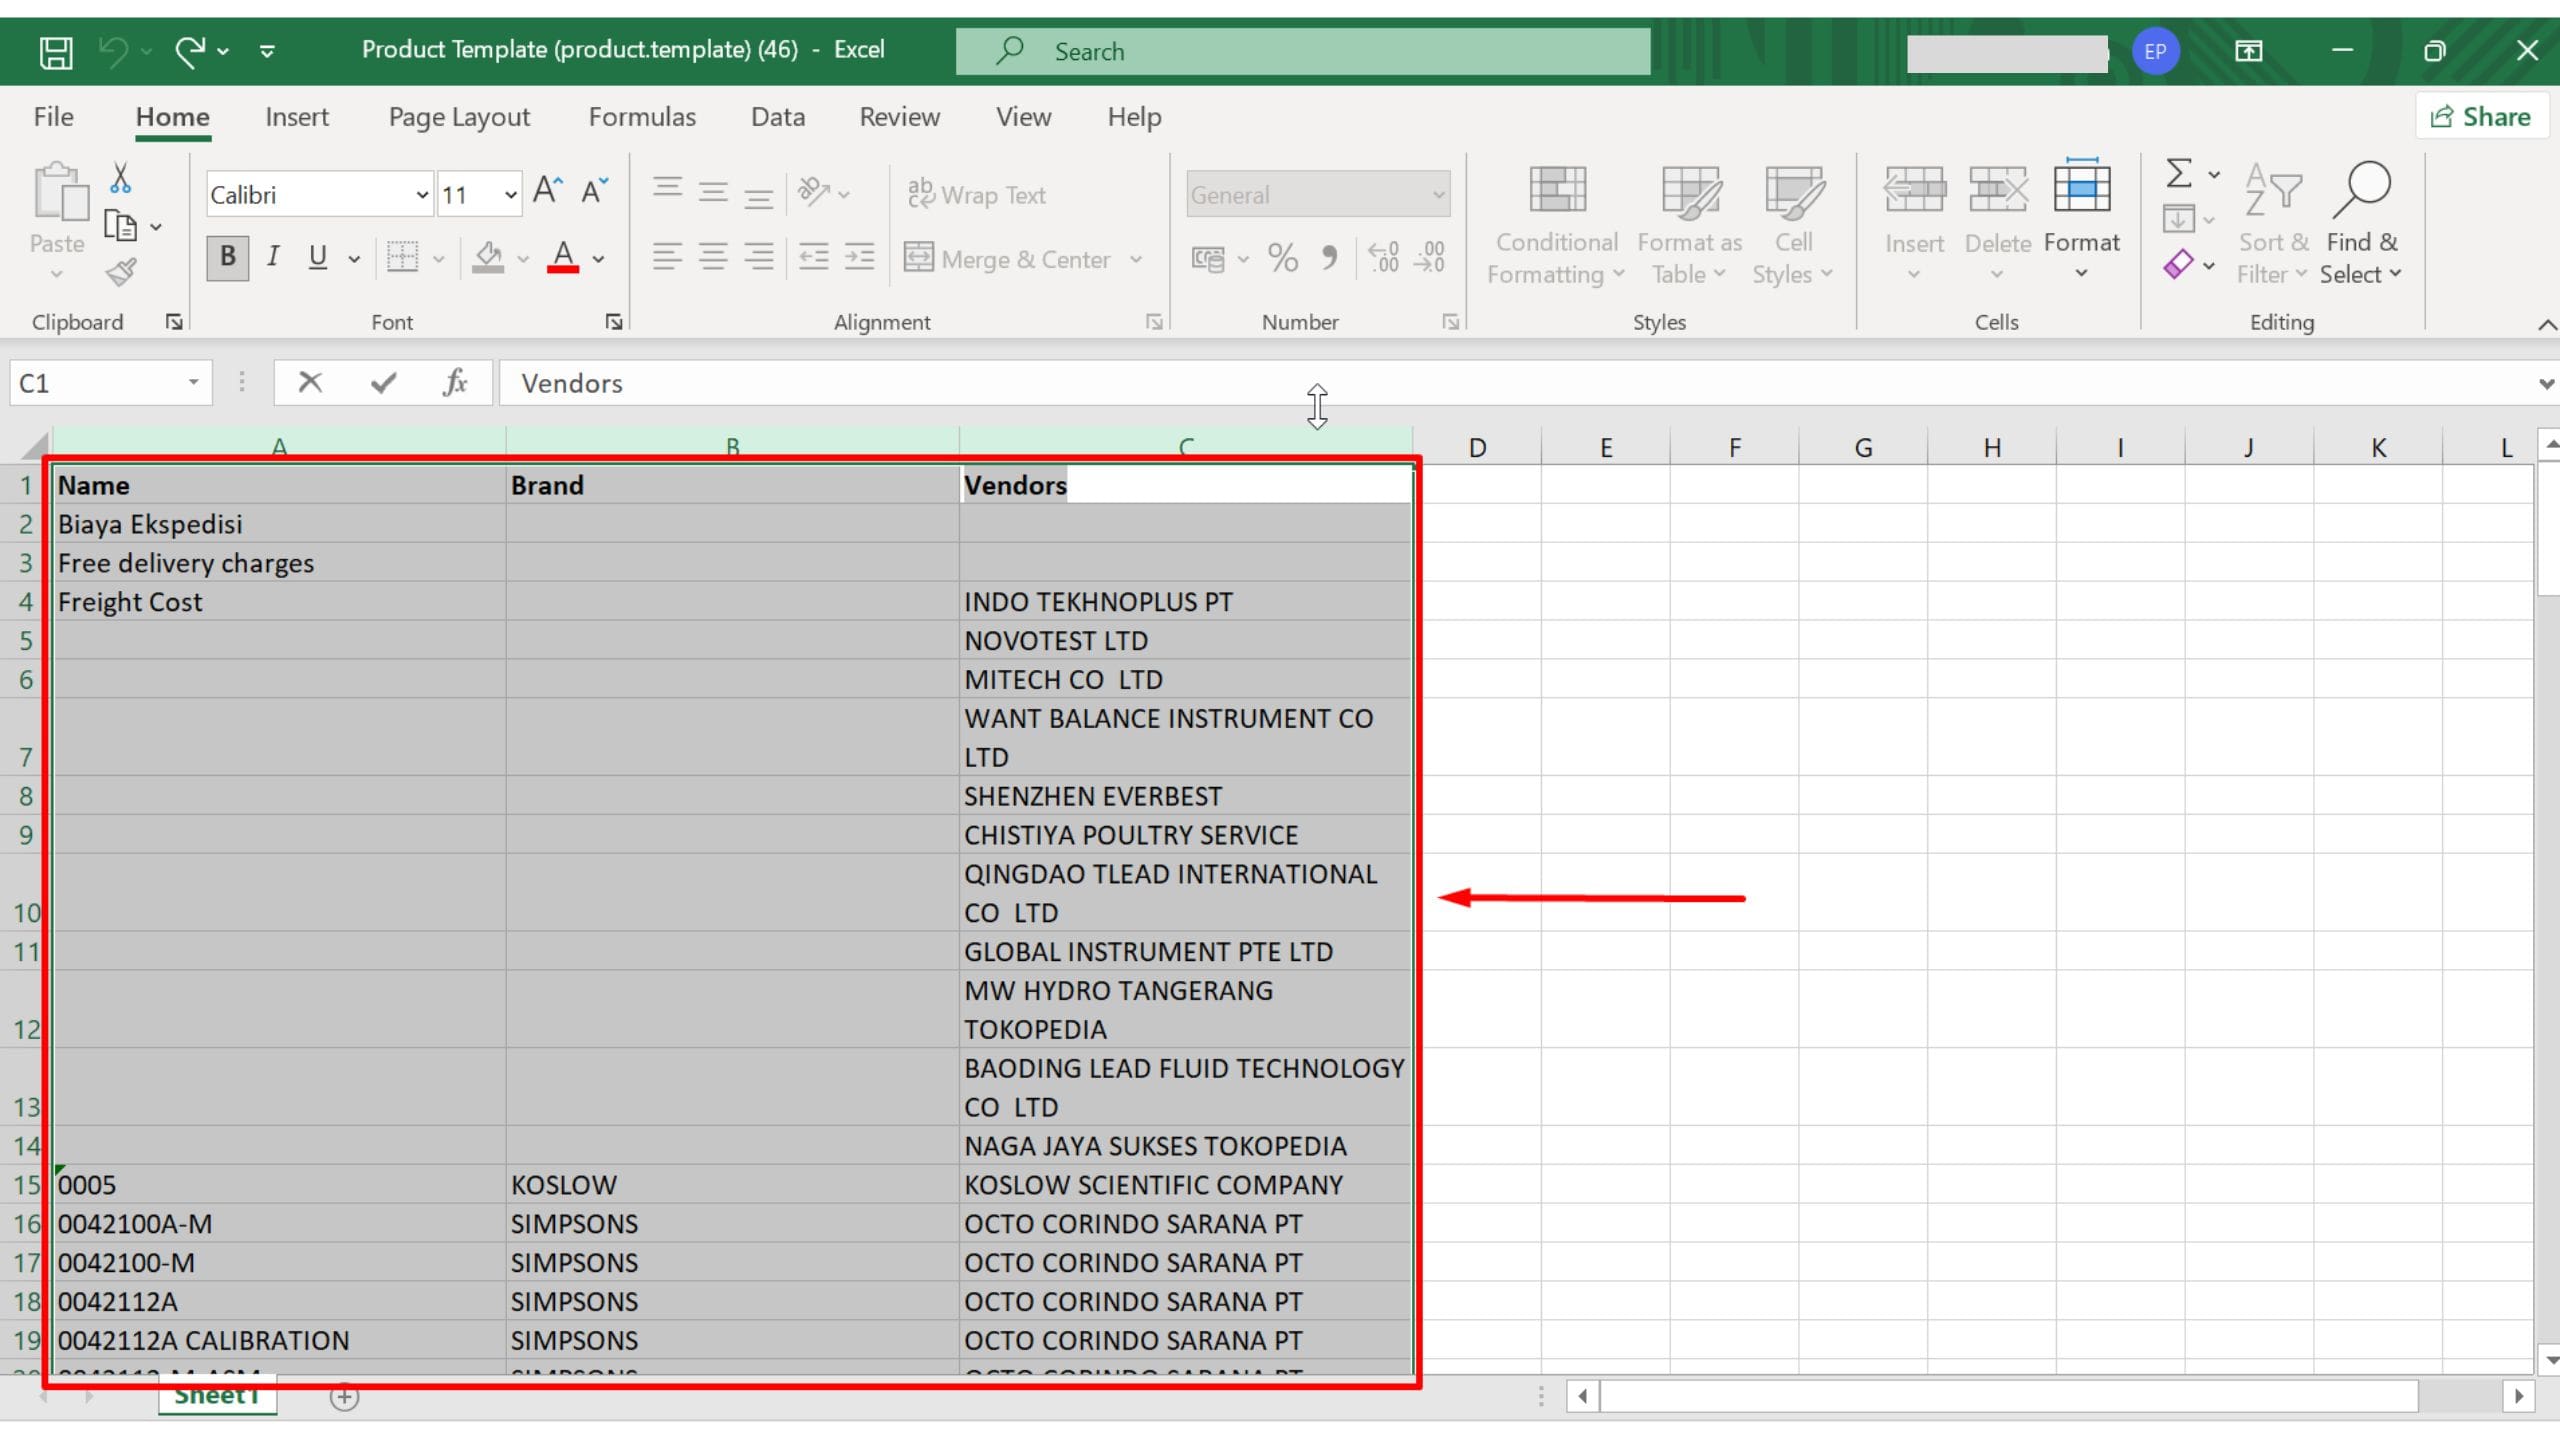
Task: Toggle Italic formatting
Action: click(273, 257)
